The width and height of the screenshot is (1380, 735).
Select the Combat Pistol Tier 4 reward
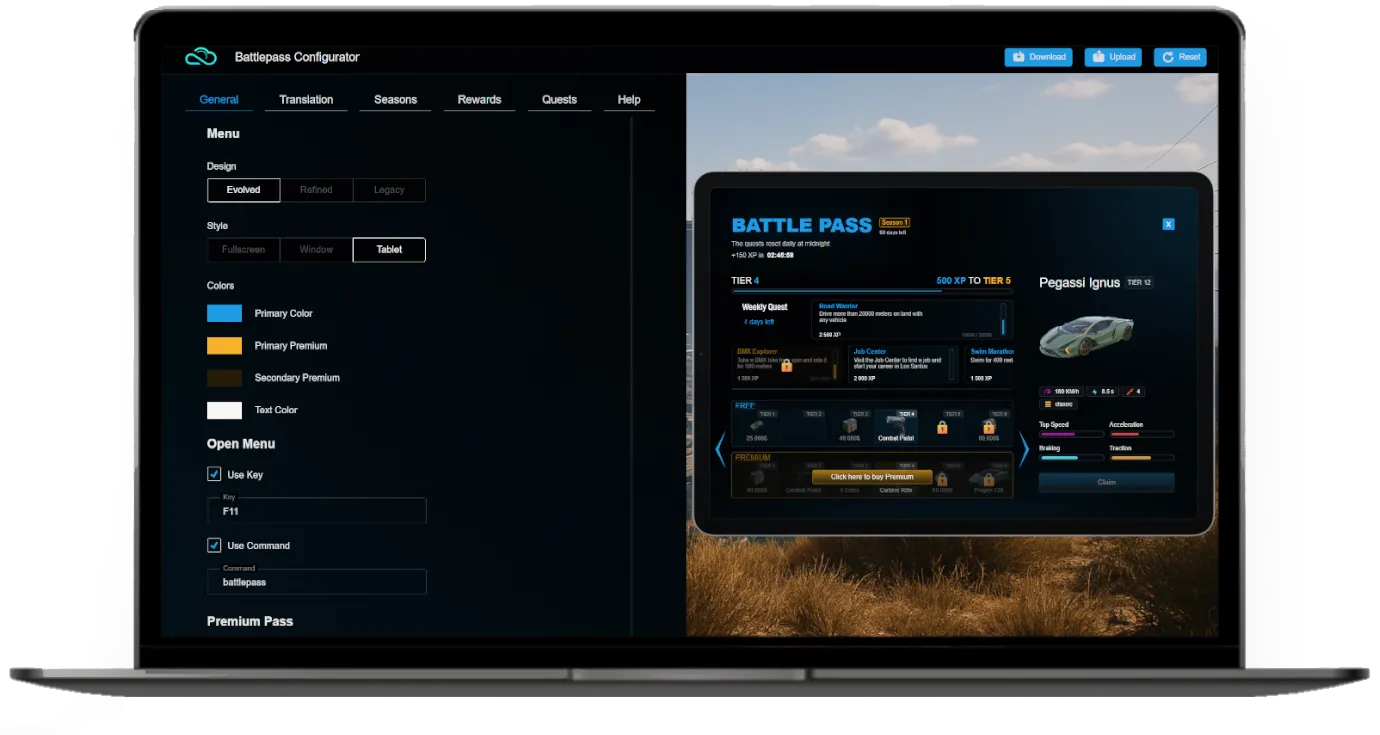(895, 426)
